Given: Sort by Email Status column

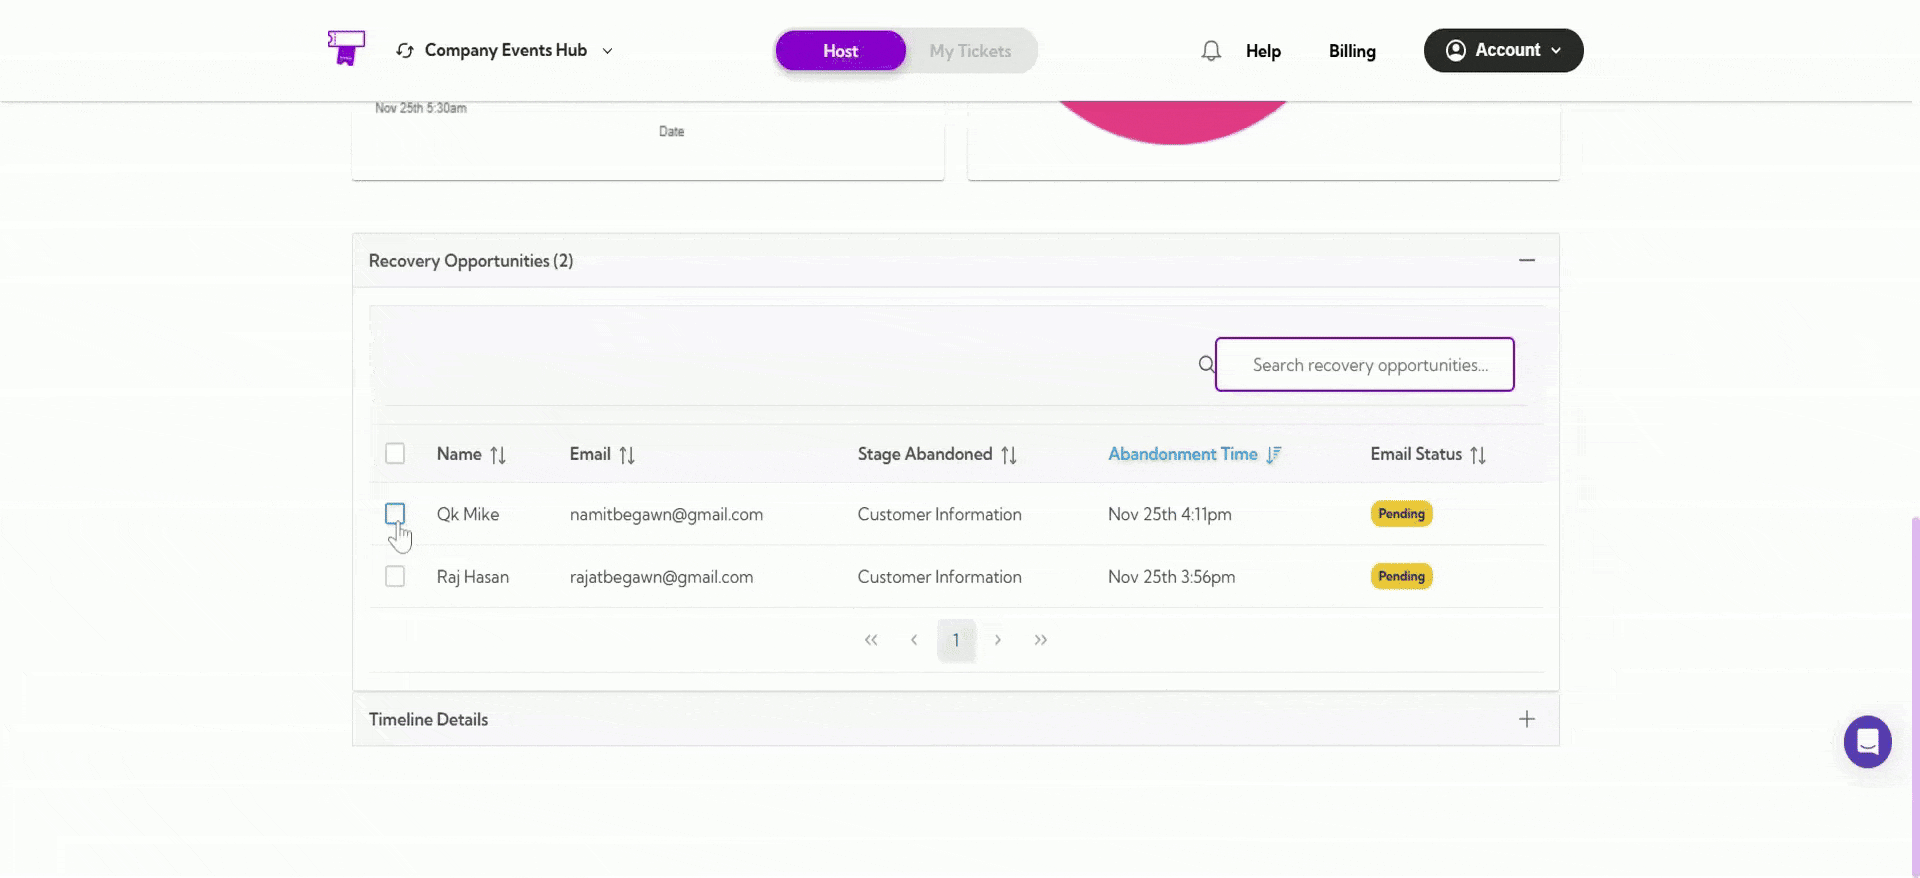Looking at the screenshot, I should click(1478, 455).
